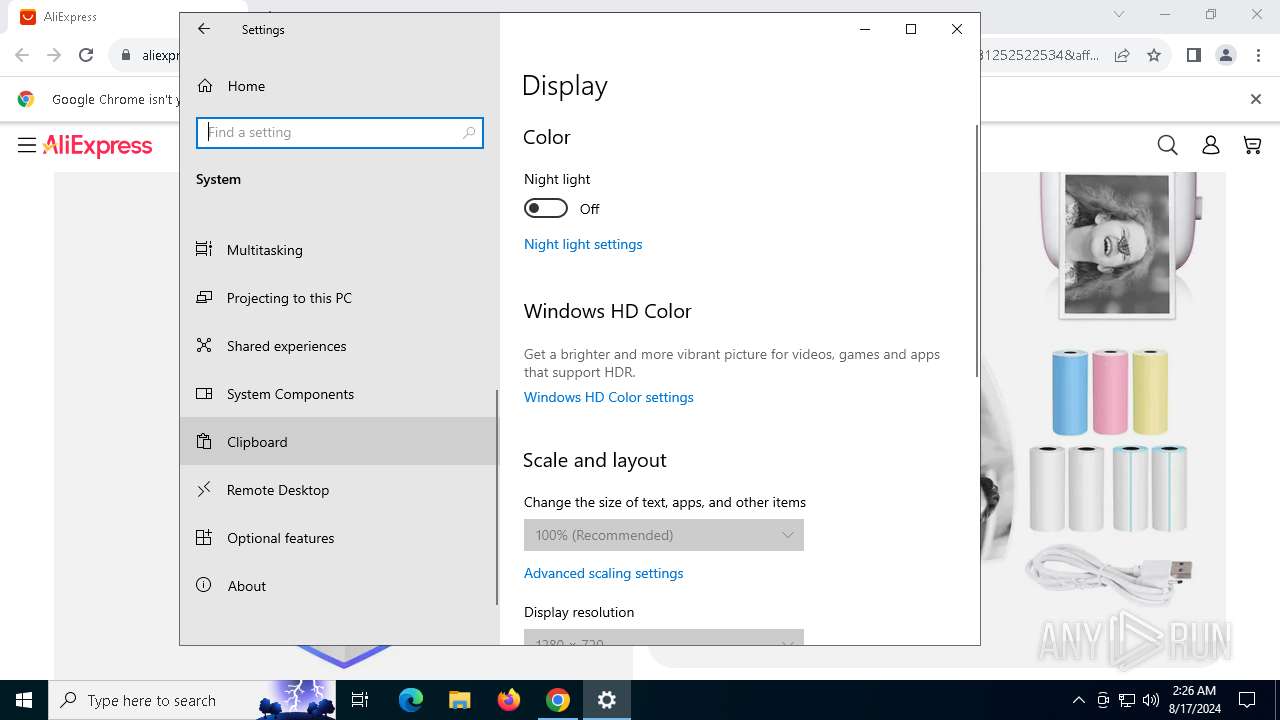Open the volume tray icon
The height and width of the screenshot is (720, 1280).
click(x=1151, y=700)
